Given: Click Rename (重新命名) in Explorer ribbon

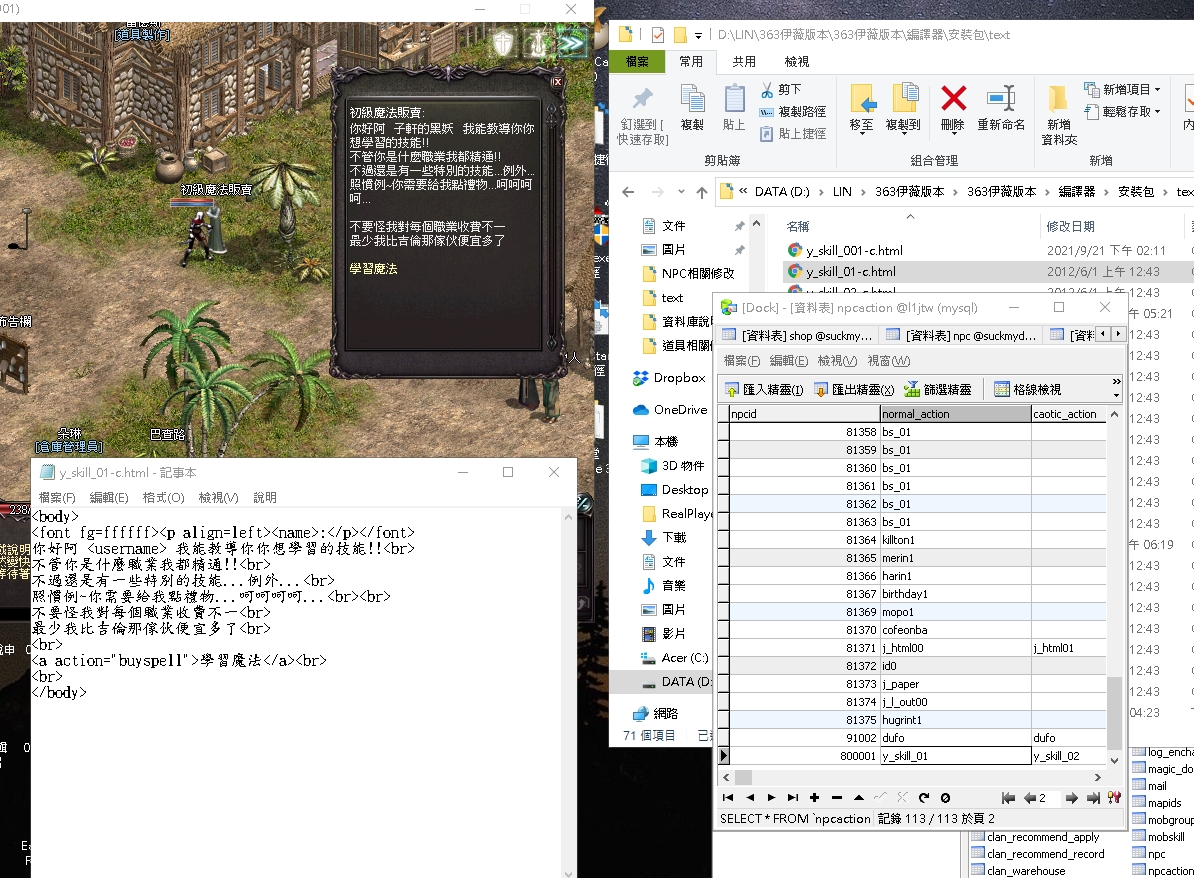Looking at the screenshot, I should click(1001, 109).
